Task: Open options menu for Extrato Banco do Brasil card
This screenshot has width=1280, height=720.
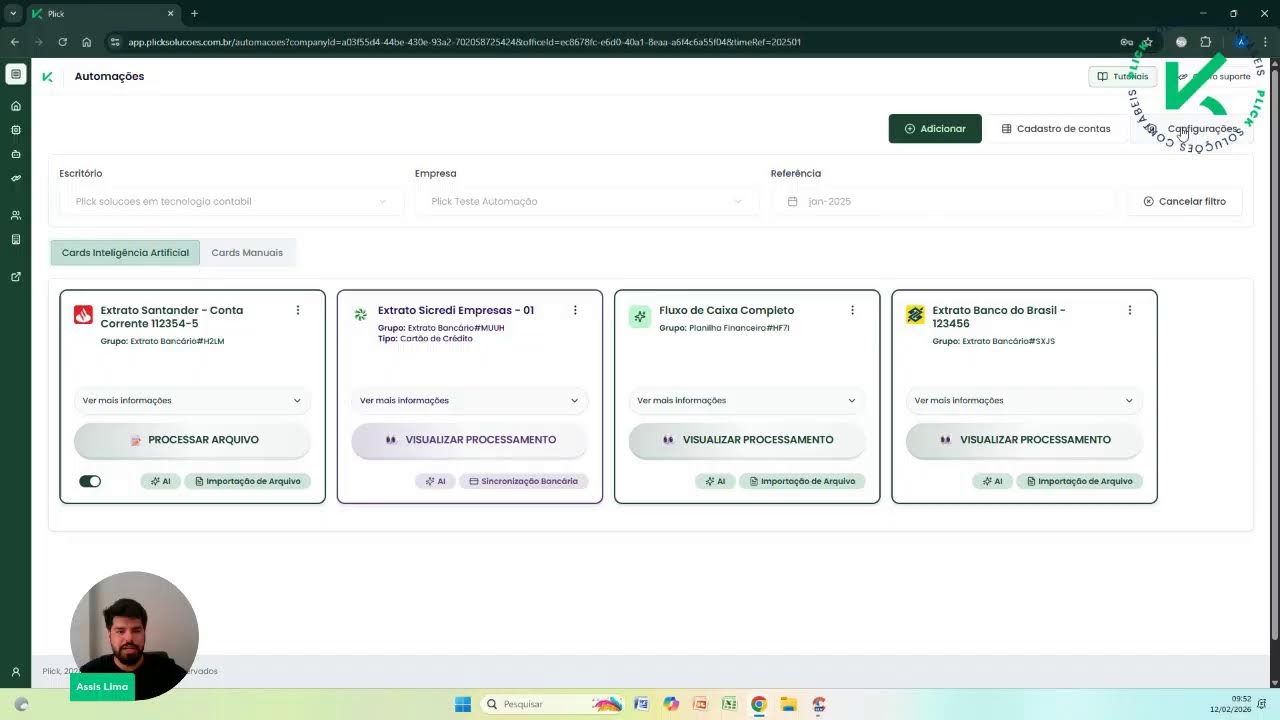Action: [x=1130, y=310]
